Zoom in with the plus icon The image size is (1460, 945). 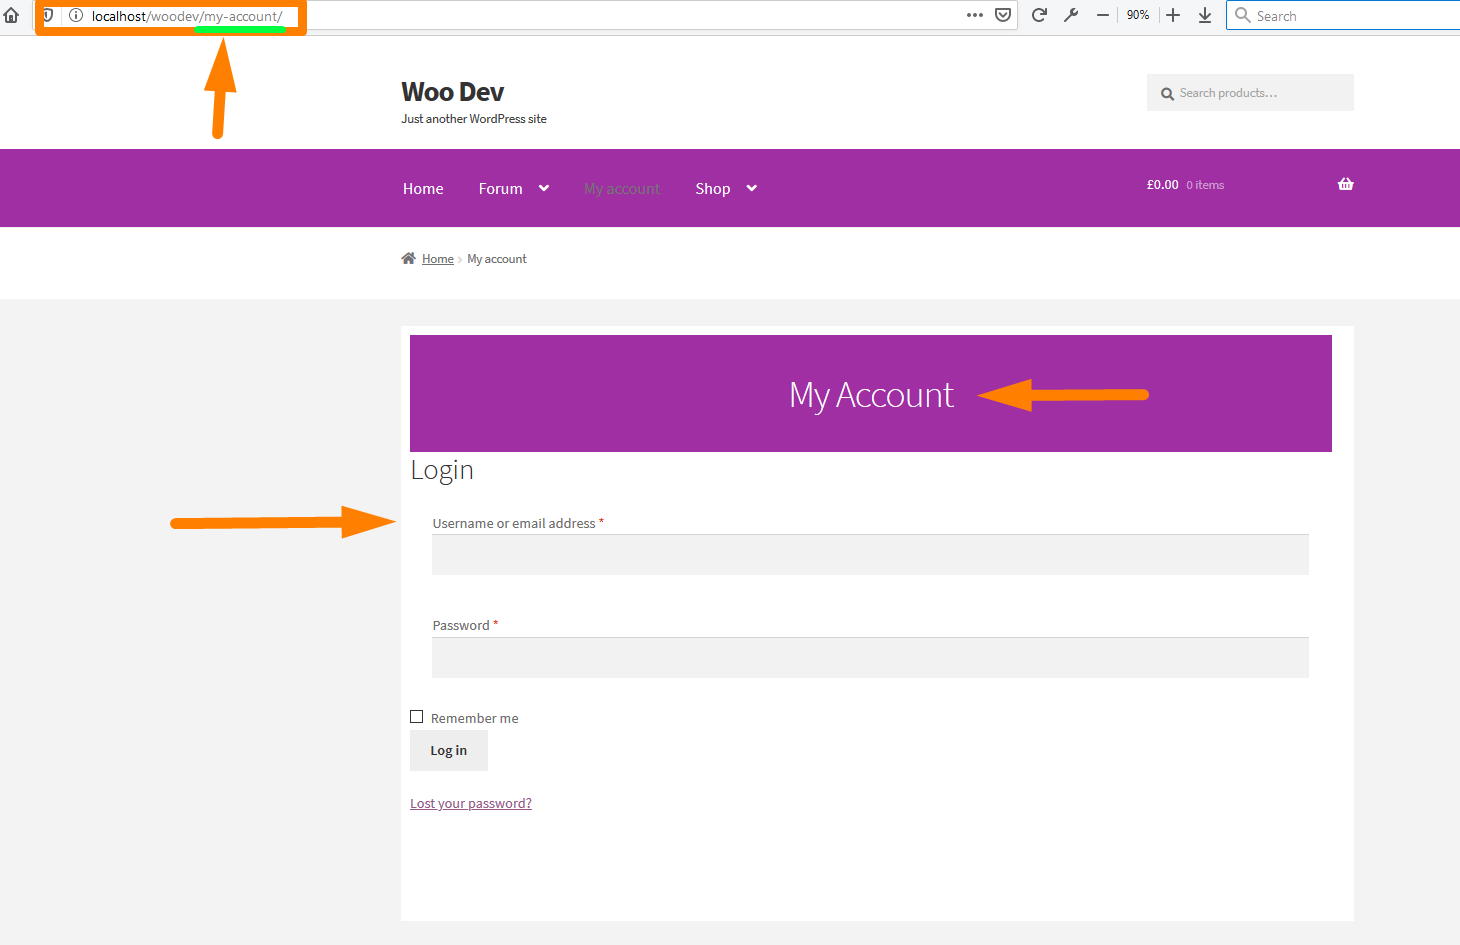click(1173, 15)
